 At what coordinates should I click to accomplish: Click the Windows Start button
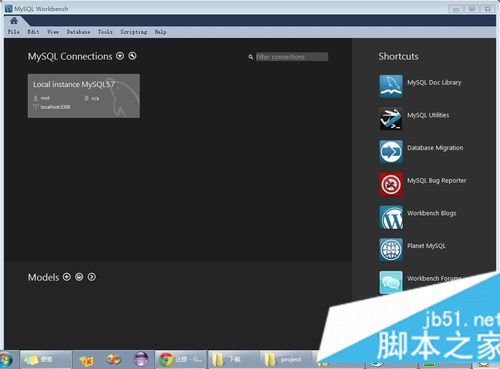click(x=6, y=360)
